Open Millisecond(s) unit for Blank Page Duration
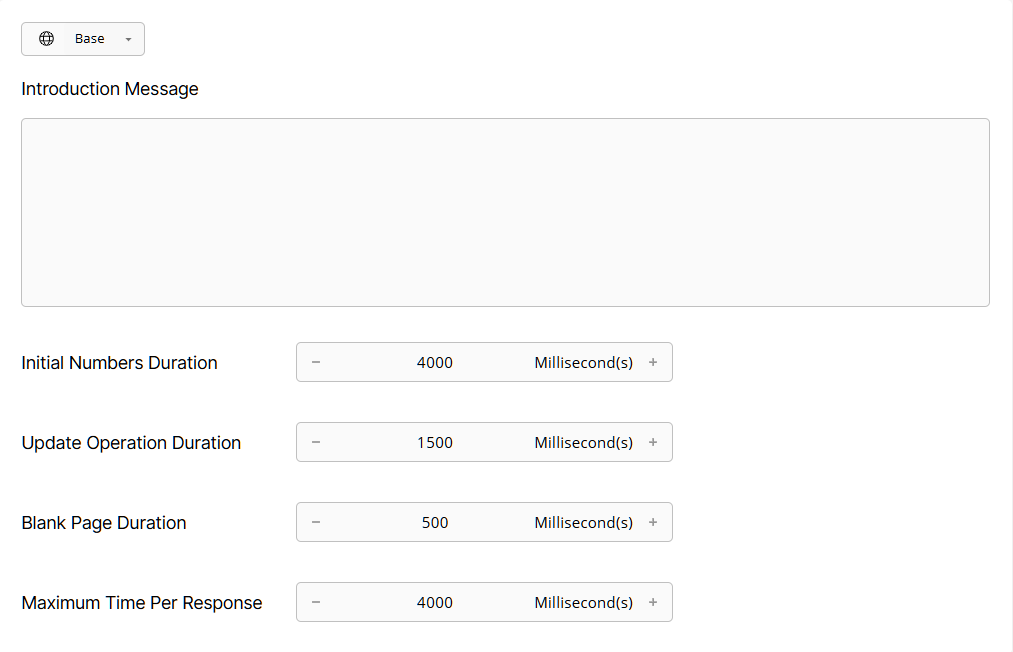1013x652 pixels. coord(583,522)
